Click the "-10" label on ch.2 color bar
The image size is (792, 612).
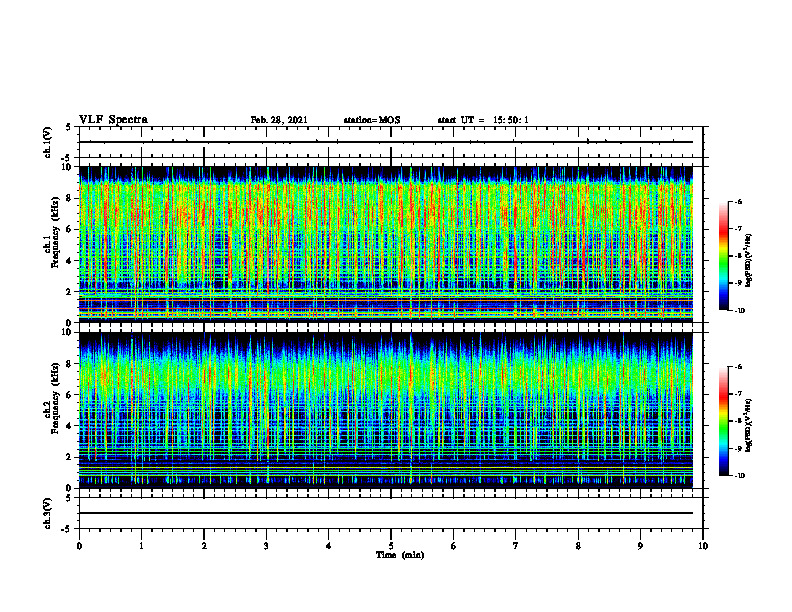tap(740, 475)
